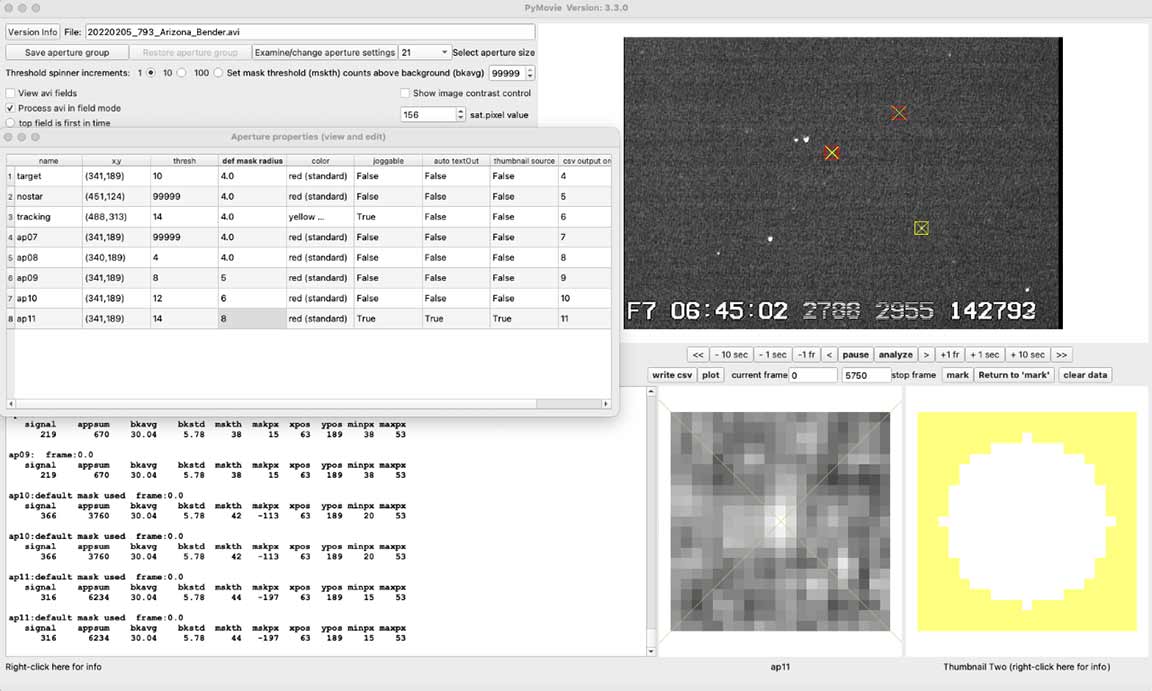Jump to start with << button

click(698, 355)
